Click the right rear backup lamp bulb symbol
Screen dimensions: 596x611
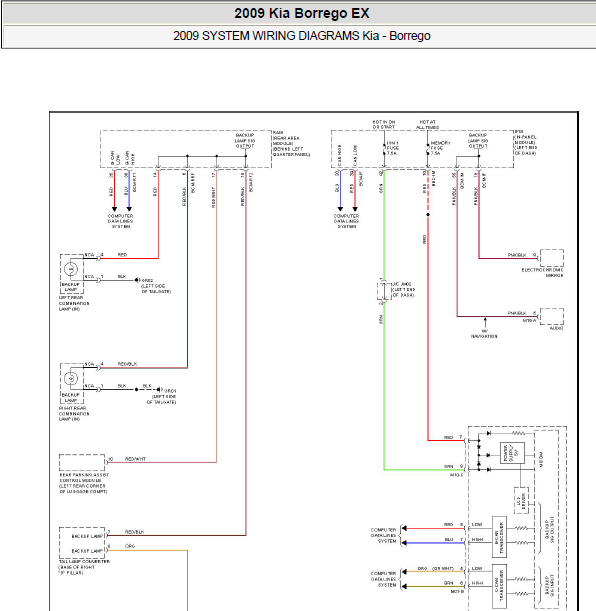(x=71, y=378)
